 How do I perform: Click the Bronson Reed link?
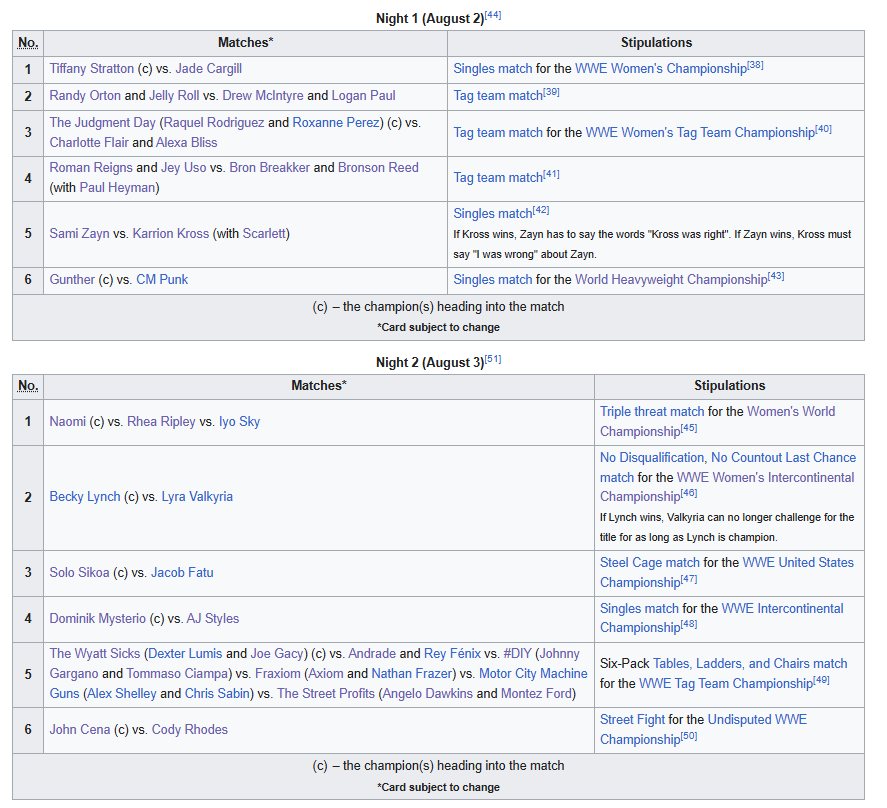click(378, 168)
